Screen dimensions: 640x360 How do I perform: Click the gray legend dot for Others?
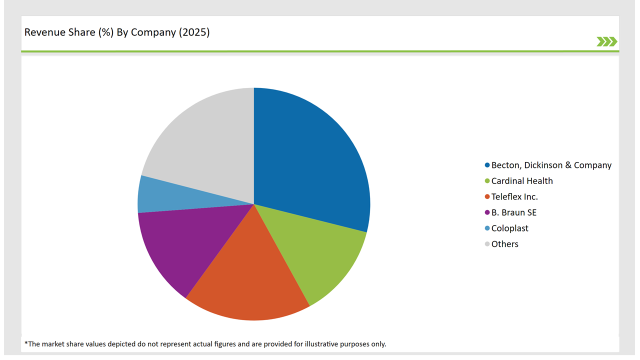click(487, 244)
